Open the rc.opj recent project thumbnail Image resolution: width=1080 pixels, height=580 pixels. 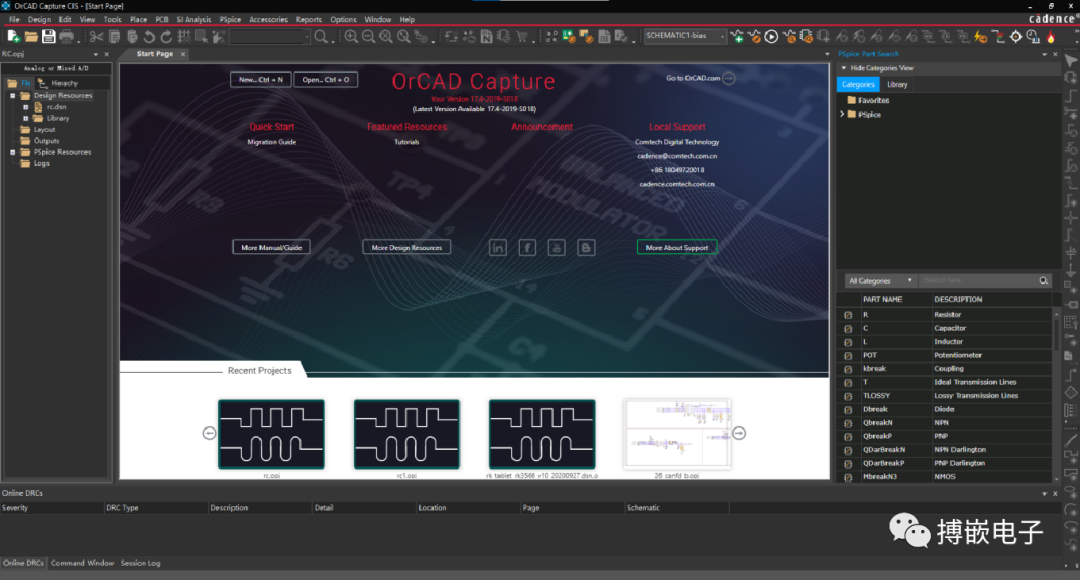click(271, 435)
